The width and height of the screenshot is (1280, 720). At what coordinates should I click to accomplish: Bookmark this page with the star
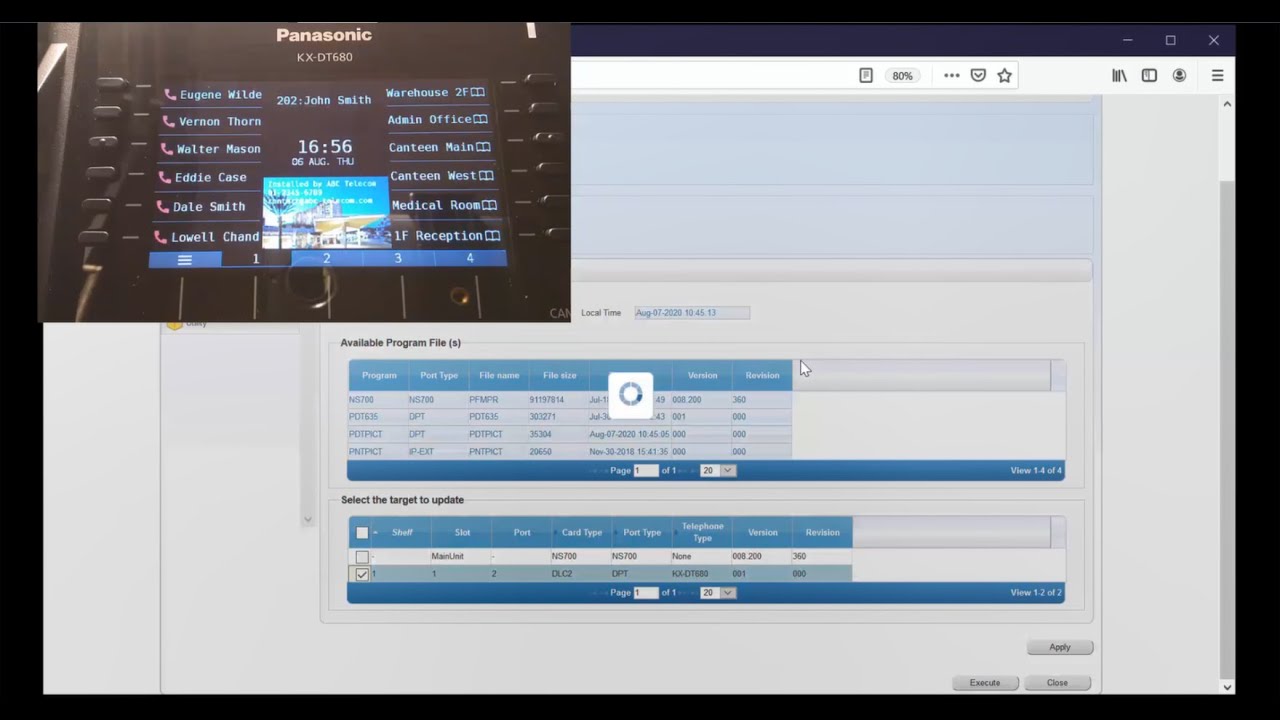1004,75
